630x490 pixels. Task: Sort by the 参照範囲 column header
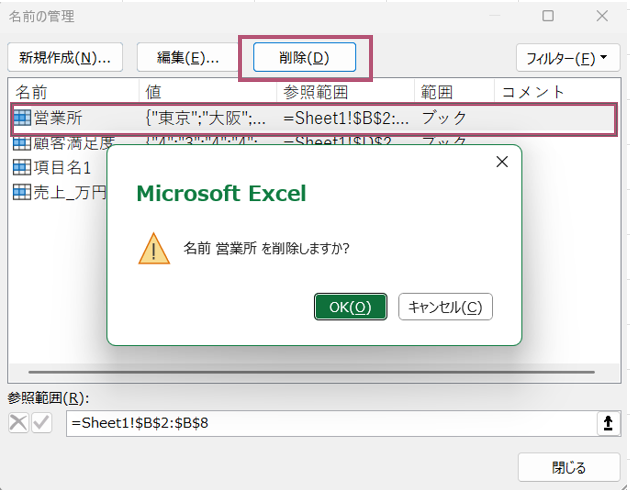(346, 92)
